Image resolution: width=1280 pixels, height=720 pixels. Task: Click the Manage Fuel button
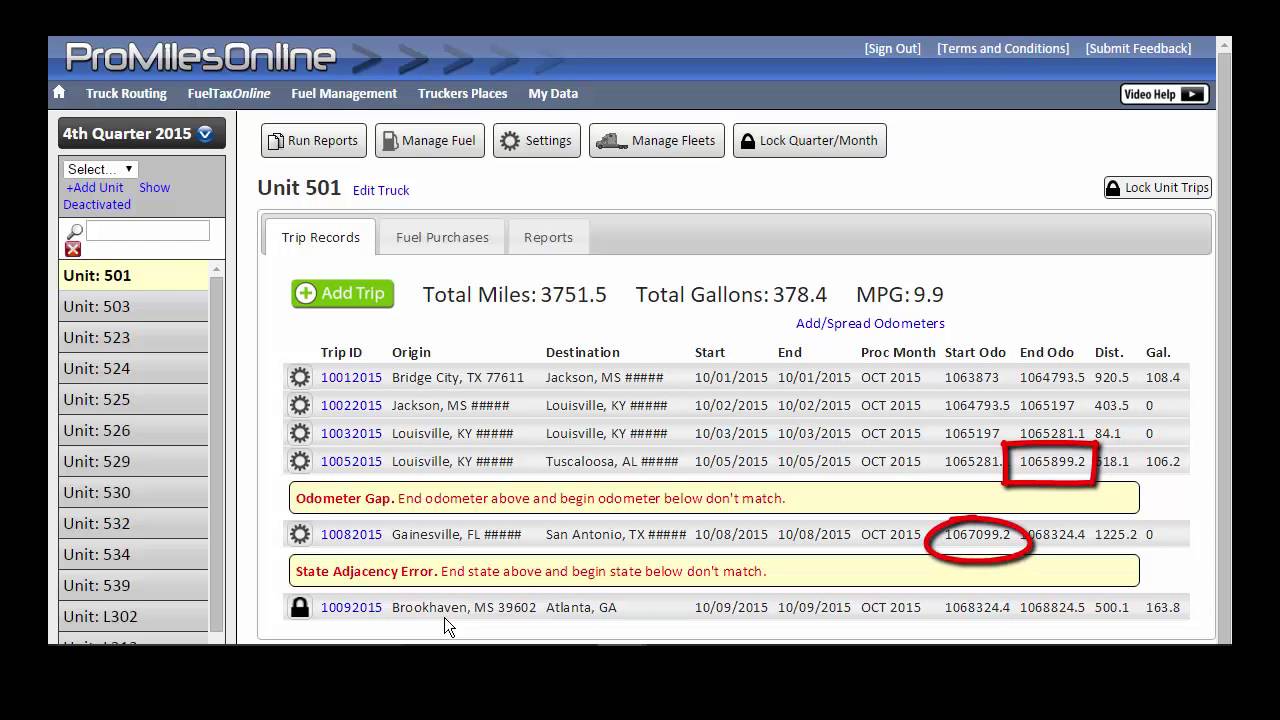point(430,141)
